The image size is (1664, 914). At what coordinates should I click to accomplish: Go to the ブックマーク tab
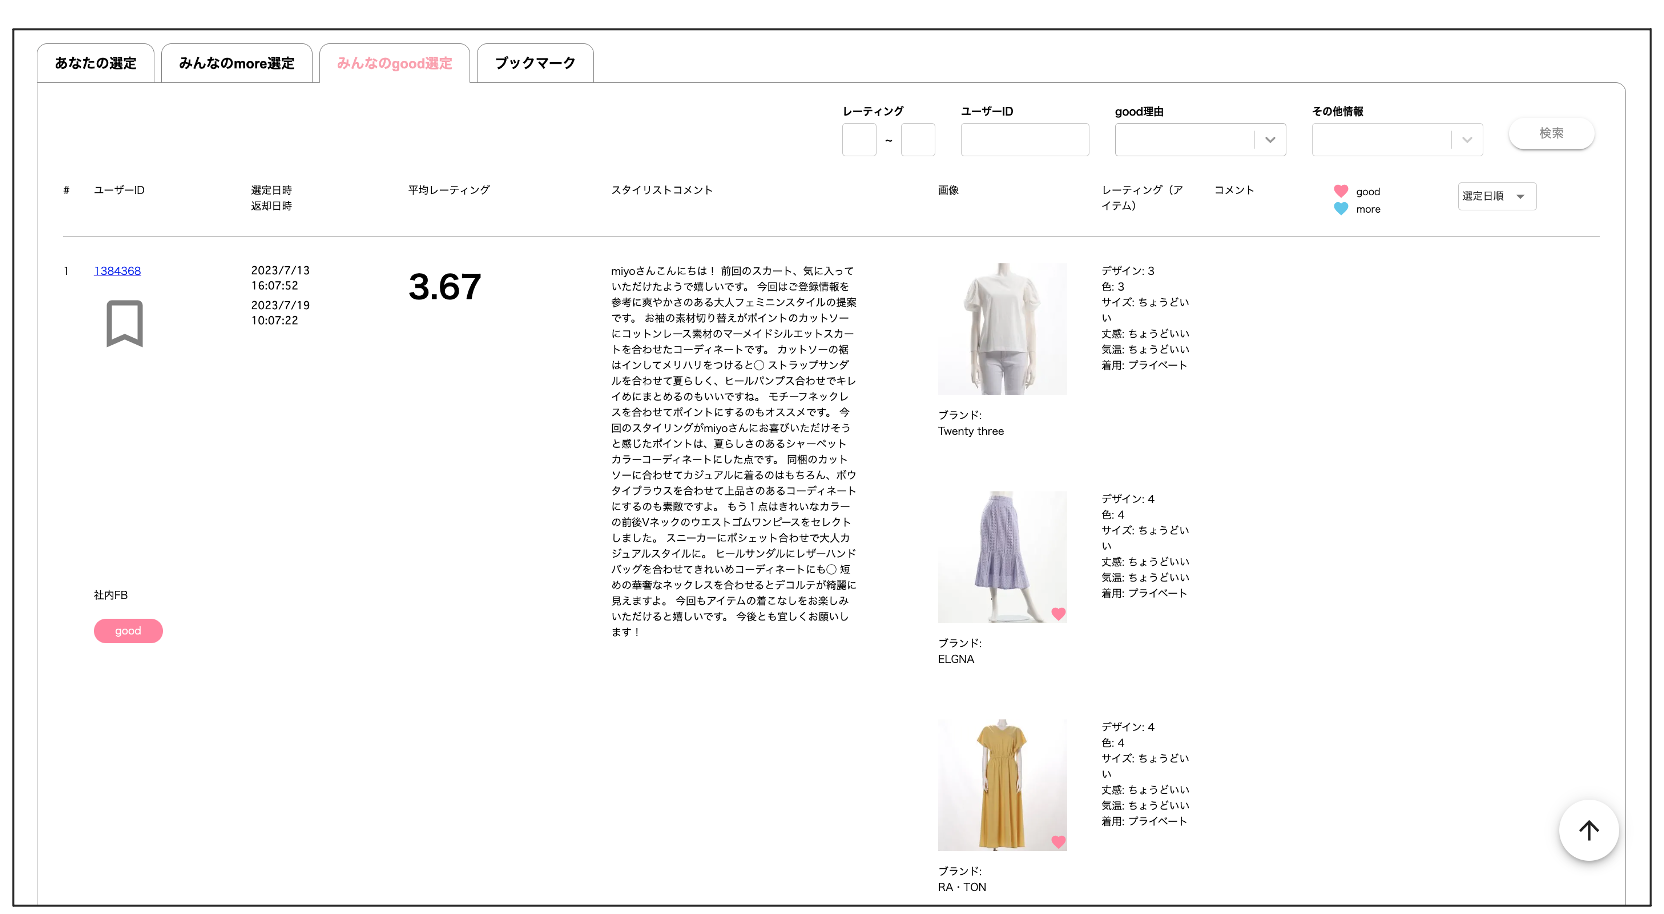click(535, 63)
